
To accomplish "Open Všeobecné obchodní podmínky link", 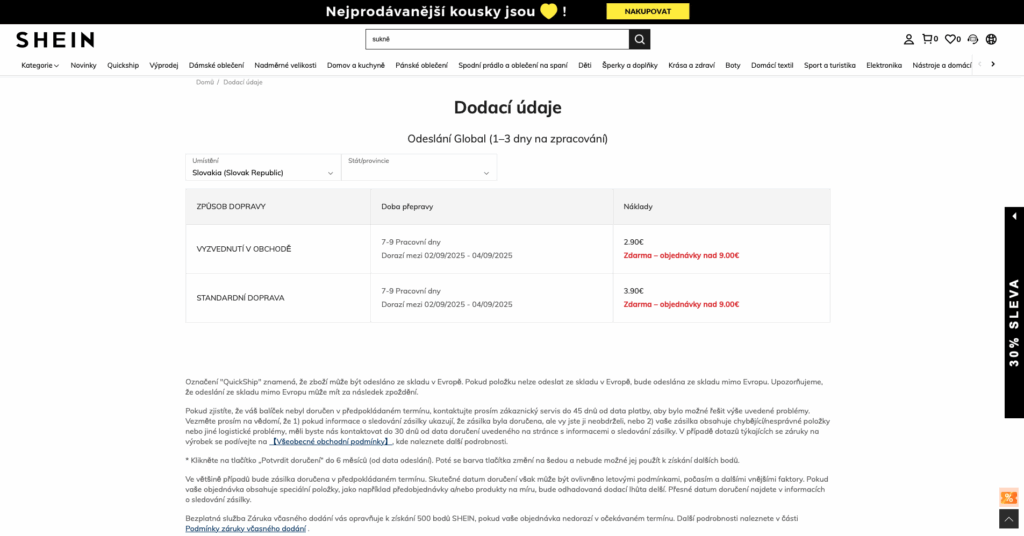I will pos(331,441).
